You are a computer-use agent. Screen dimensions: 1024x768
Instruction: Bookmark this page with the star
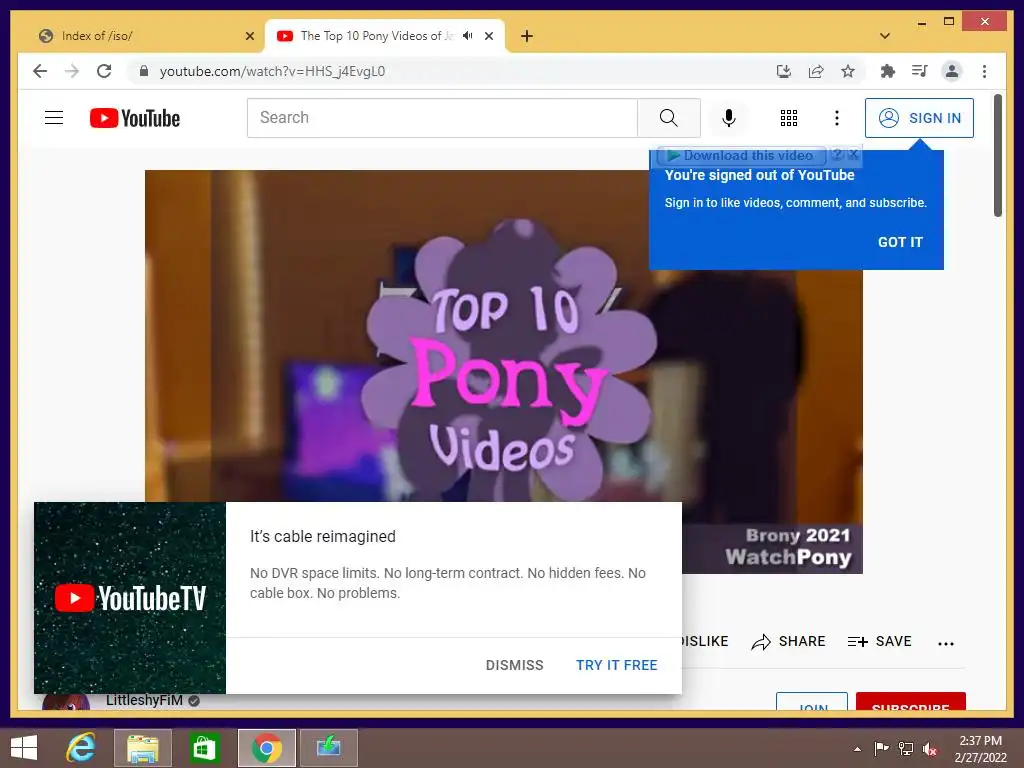848,71
